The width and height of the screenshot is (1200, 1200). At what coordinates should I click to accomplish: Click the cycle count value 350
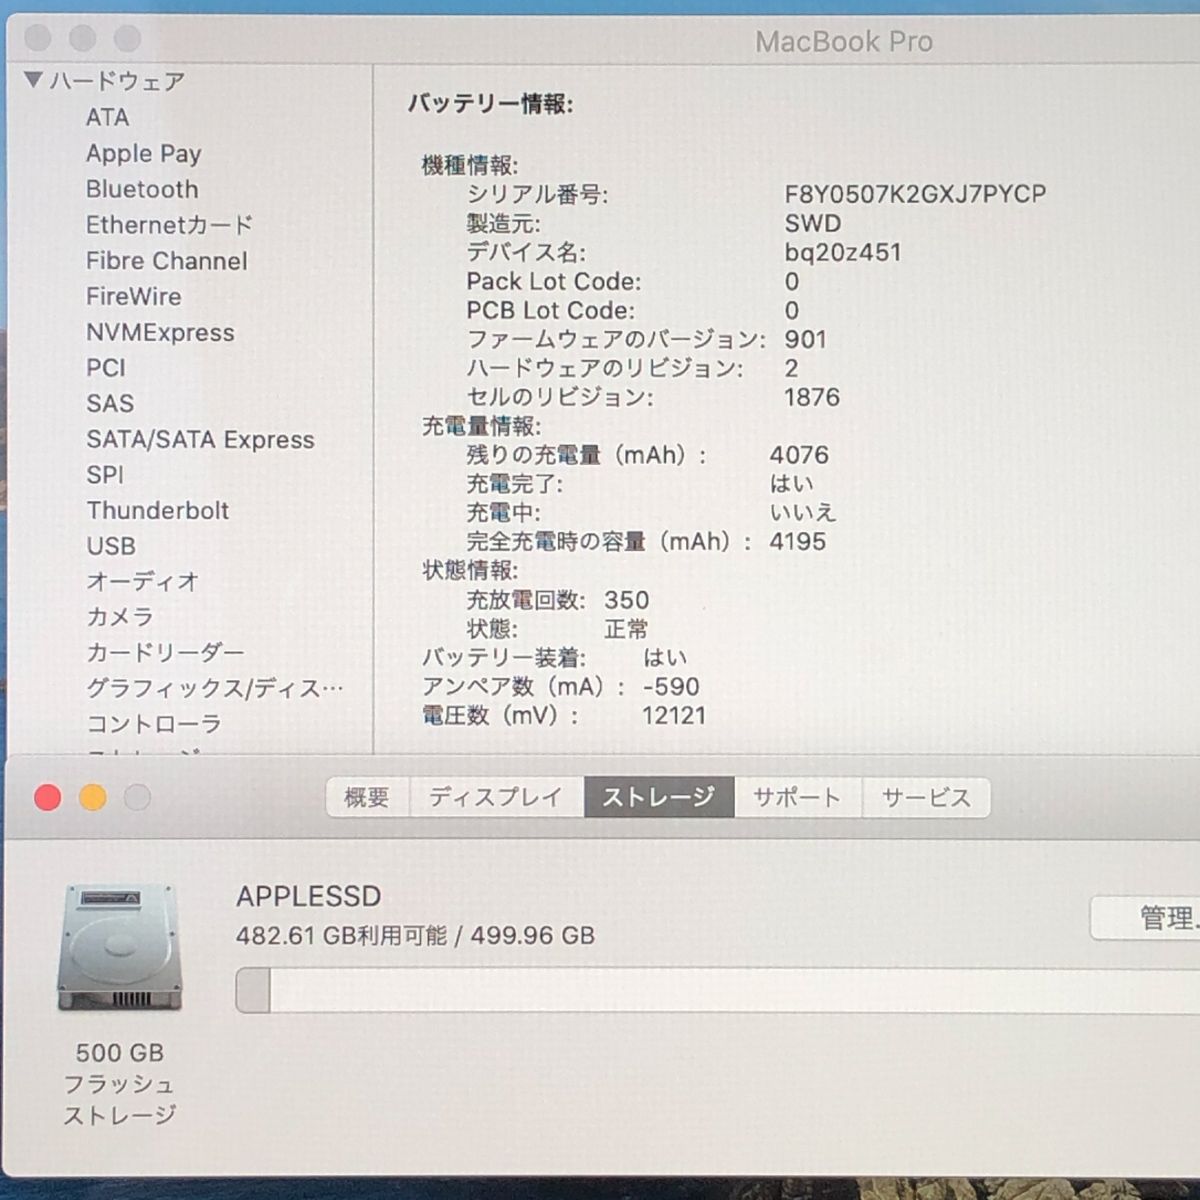pyautogui.click(x=627, y=600)
